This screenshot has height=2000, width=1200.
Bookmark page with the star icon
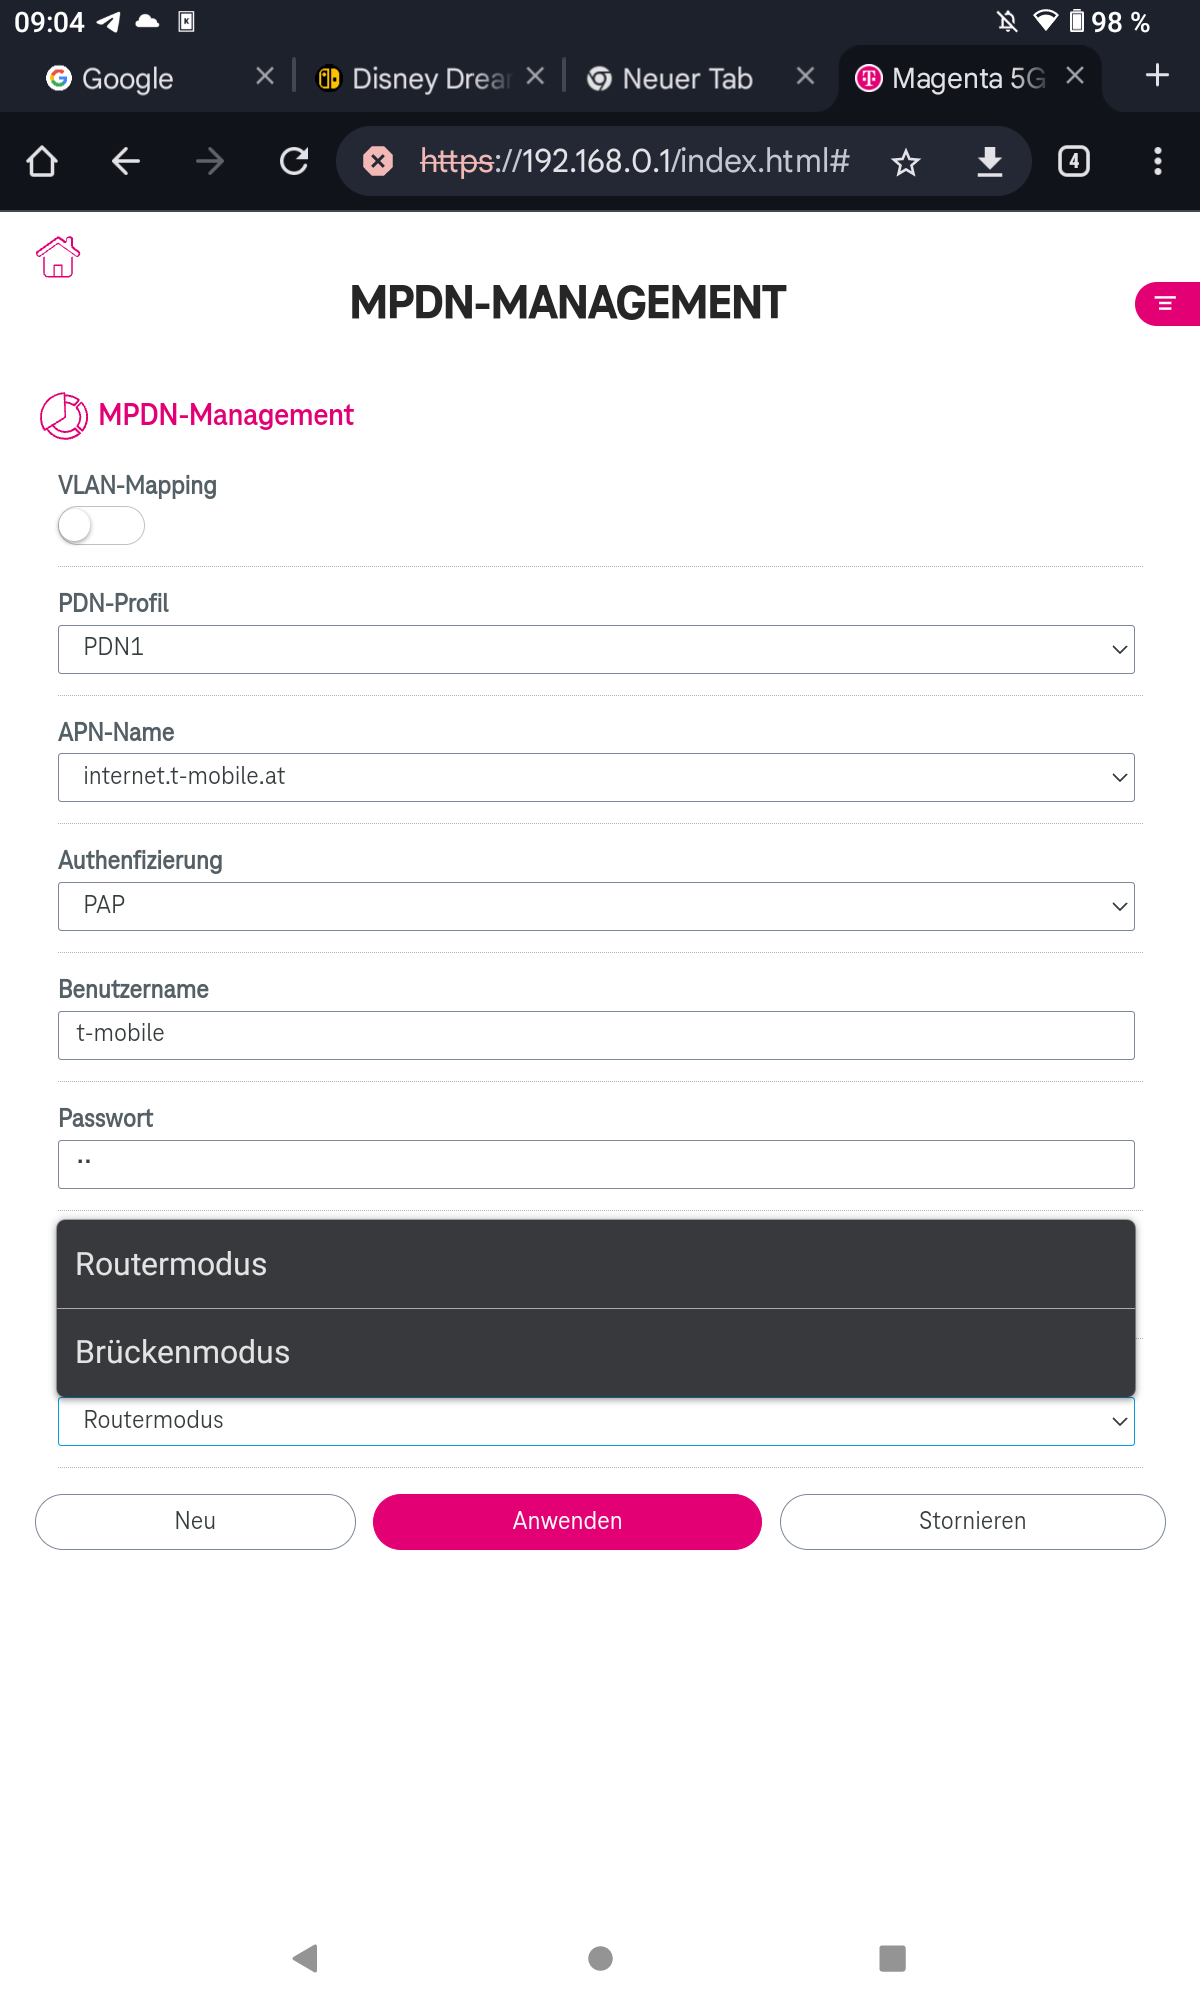906,162
